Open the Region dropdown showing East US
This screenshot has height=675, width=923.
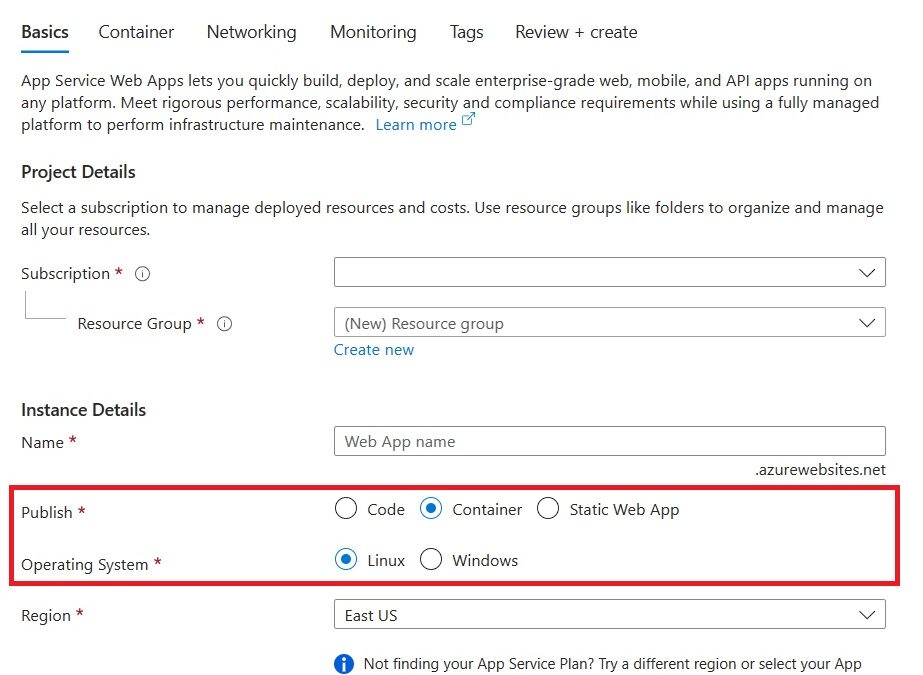(609, 614)
